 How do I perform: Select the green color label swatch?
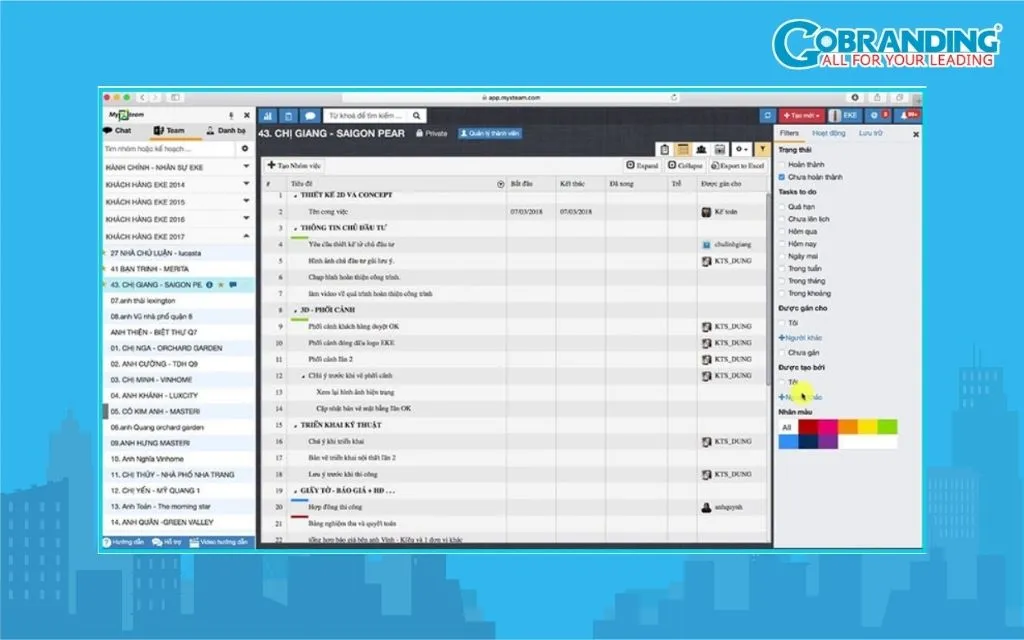pos(887,427)
